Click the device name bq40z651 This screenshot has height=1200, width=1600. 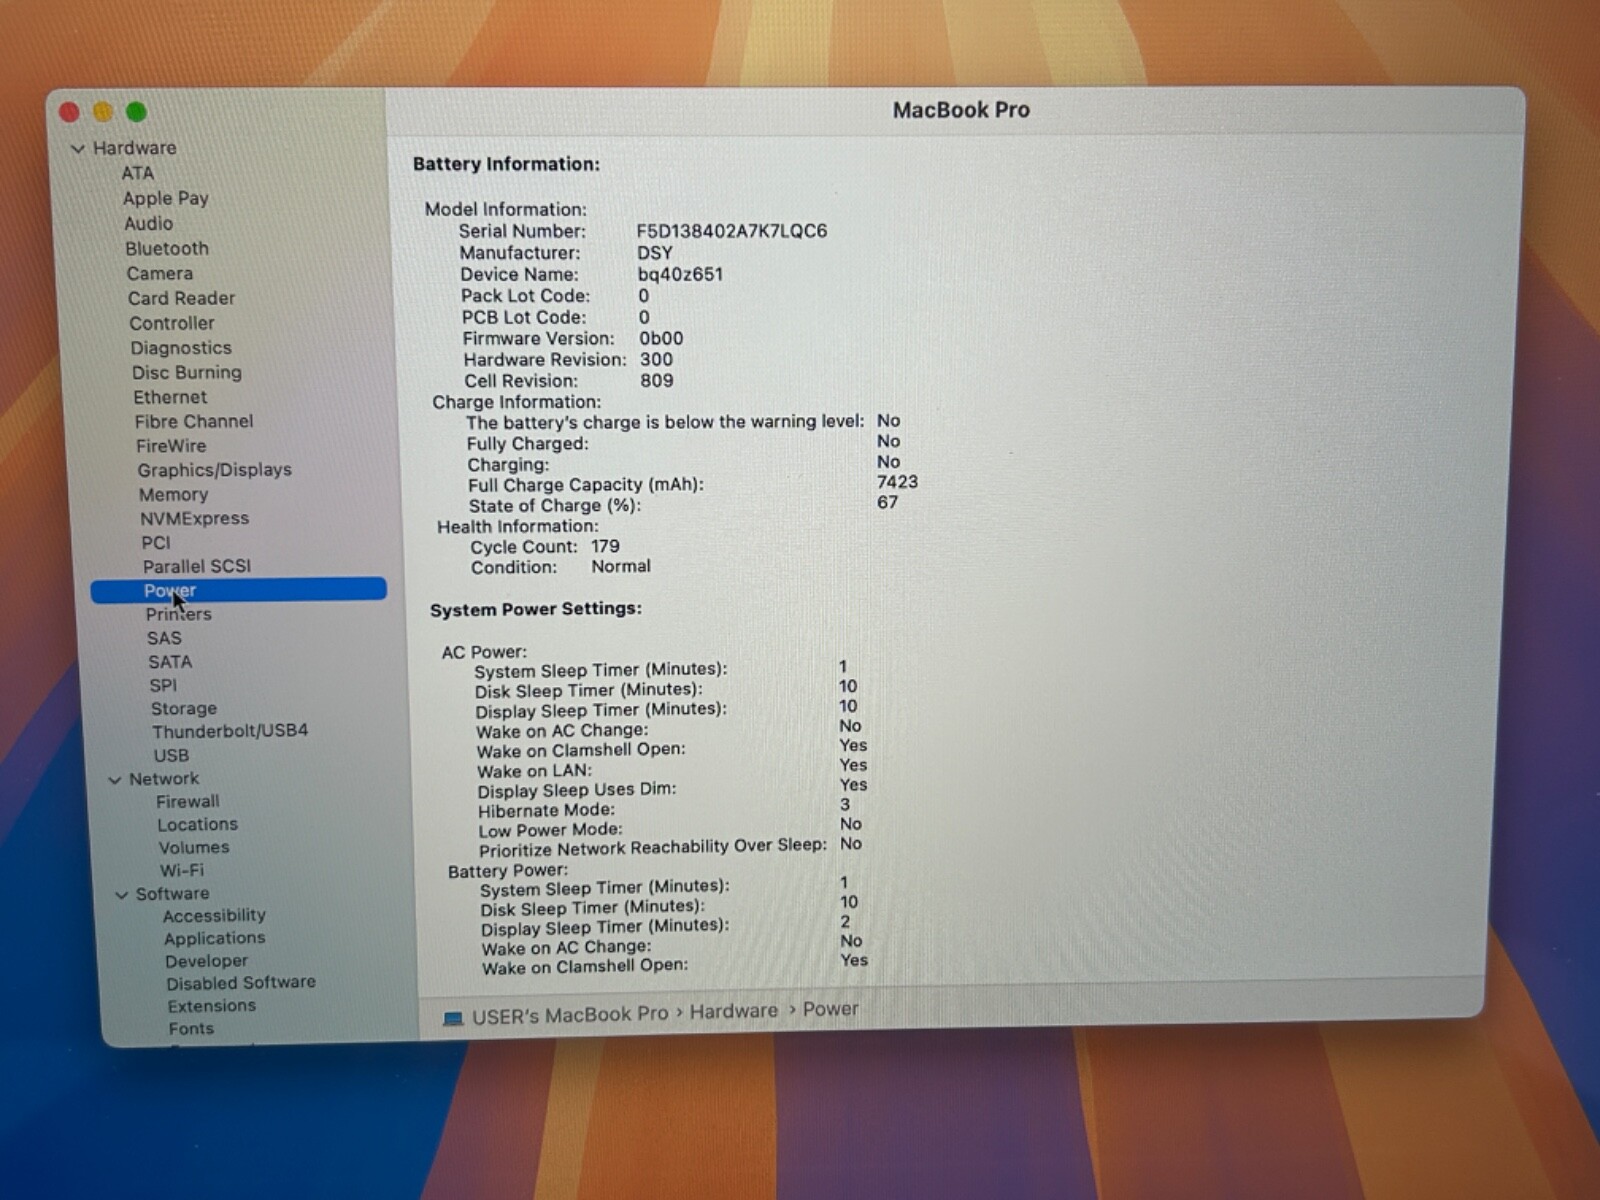680,274
